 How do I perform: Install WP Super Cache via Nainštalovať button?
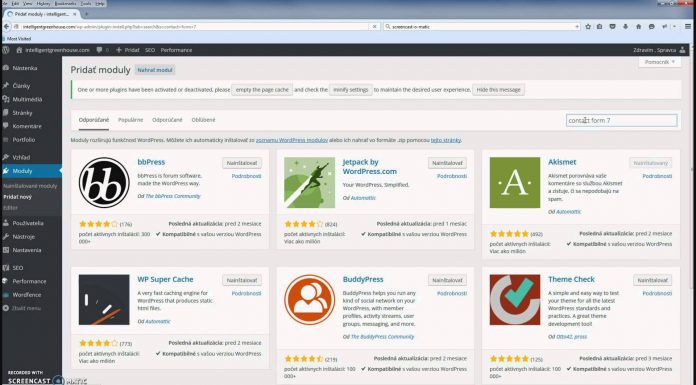coord(242,280)
